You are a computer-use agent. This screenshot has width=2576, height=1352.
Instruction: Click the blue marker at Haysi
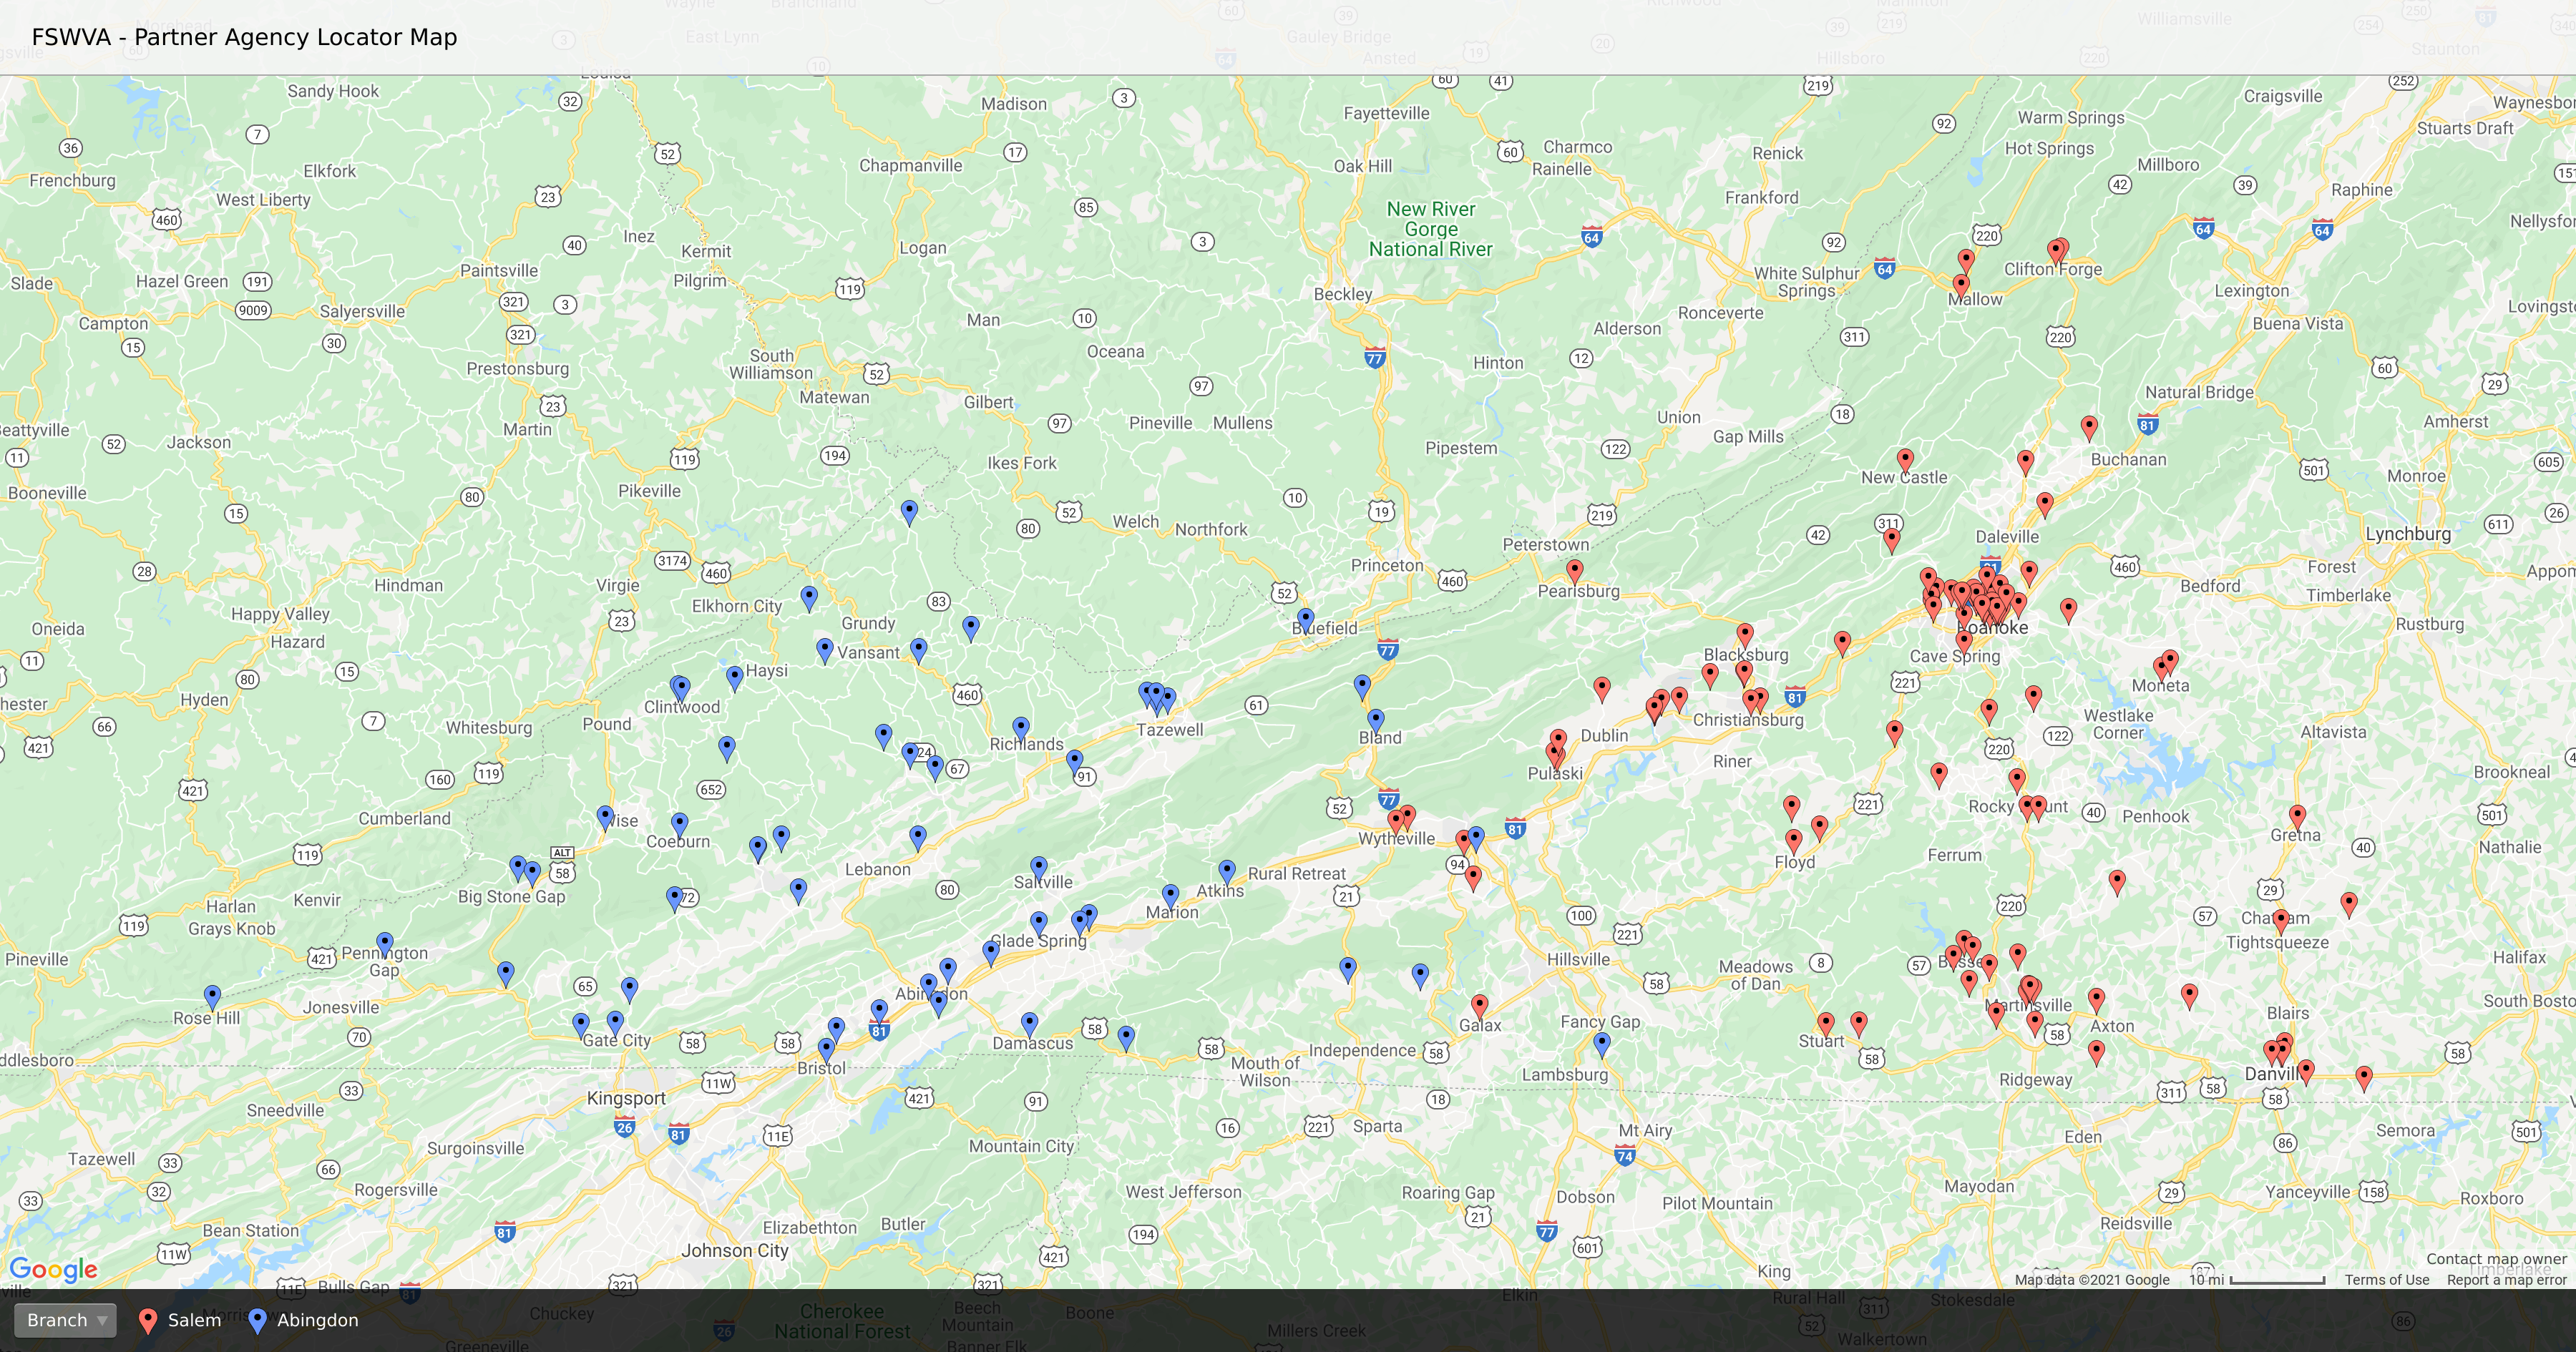pyautogui.click(x=735, y=678)
